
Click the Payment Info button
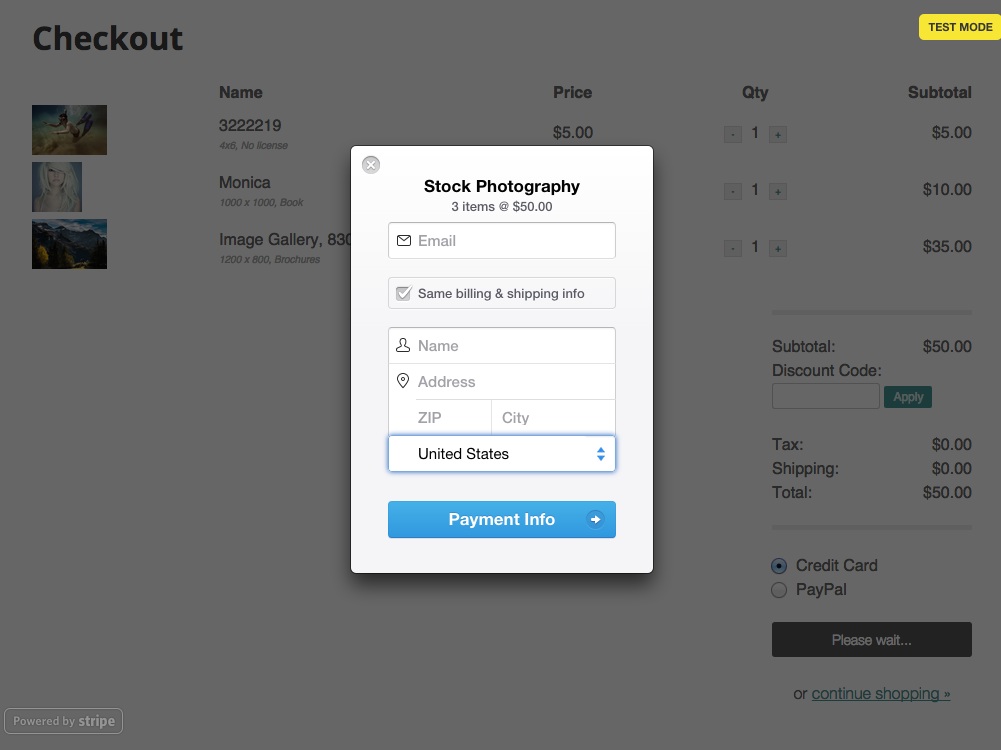(502, 520)
